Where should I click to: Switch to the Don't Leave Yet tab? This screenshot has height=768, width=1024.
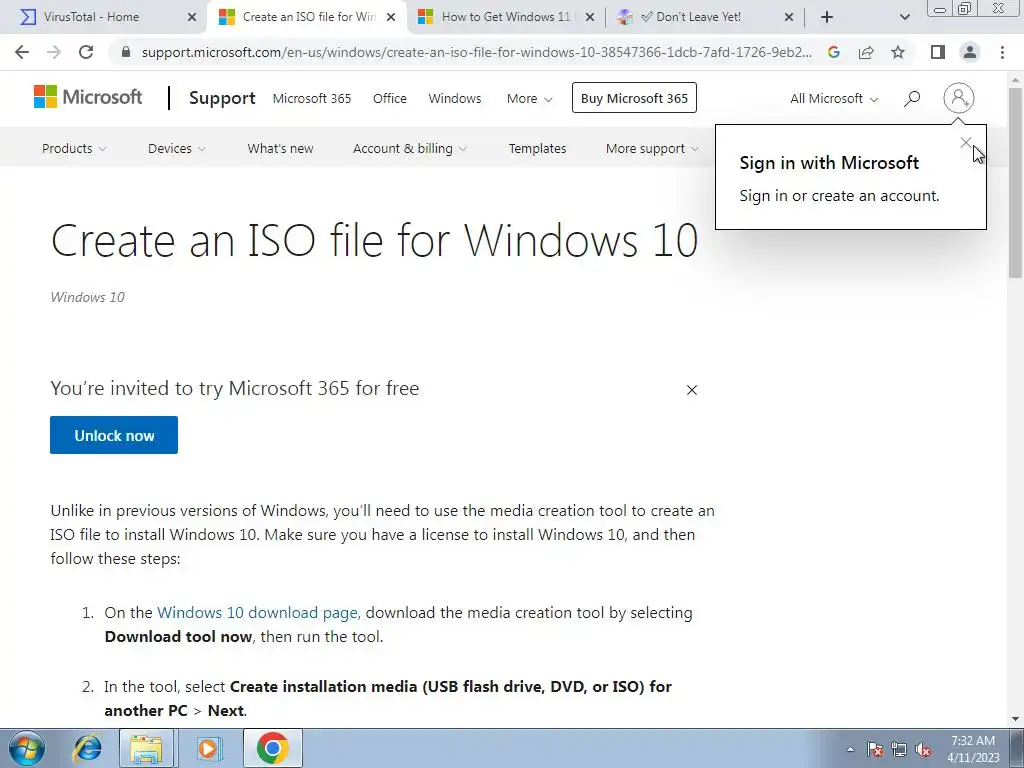click(705, 18)
